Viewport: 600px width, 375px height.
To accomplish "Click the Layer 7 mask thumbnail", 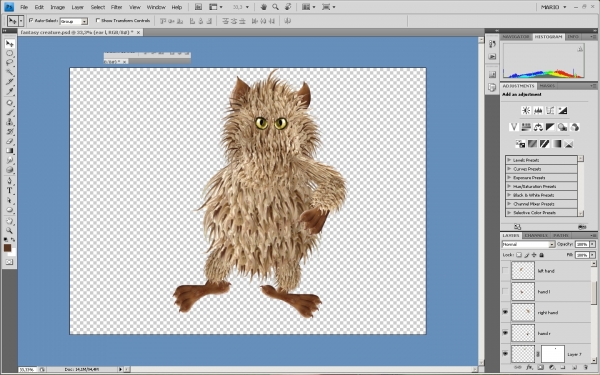I will click(x=553, y=354).
